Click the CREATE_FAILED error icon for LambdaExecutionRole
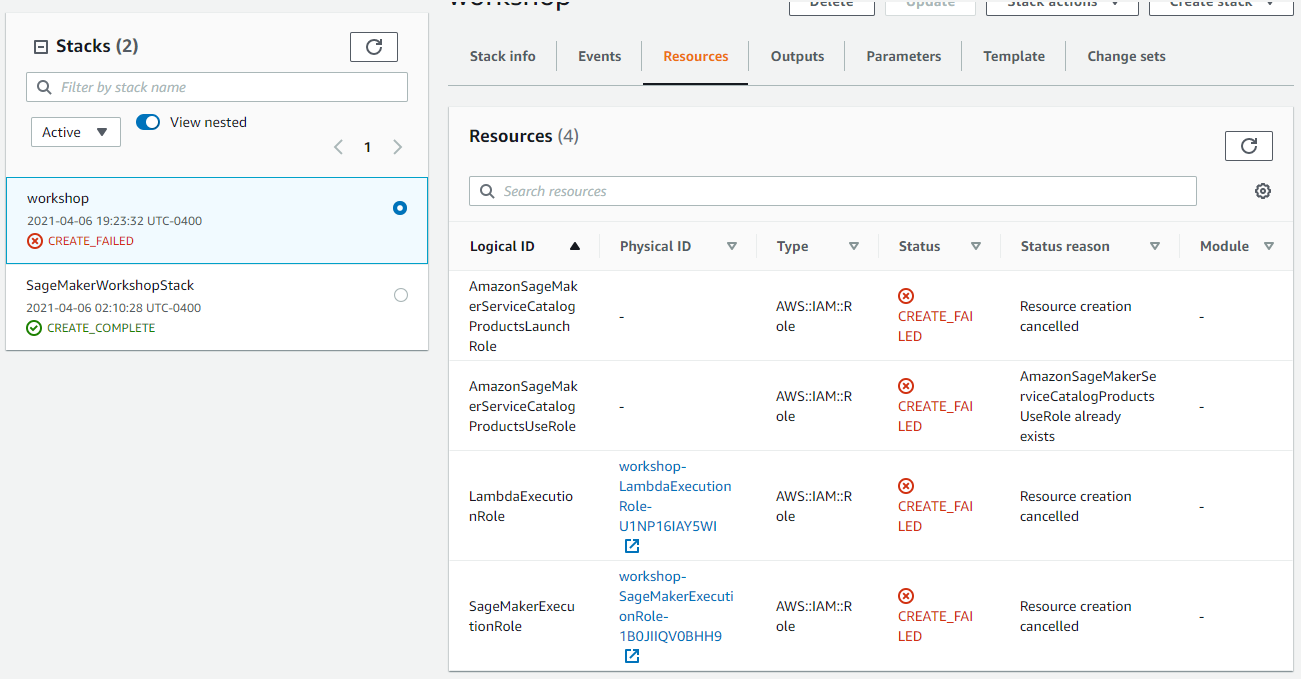Image resolution: width=1301 pixels, height=679 pixels. tap(906, 485)
